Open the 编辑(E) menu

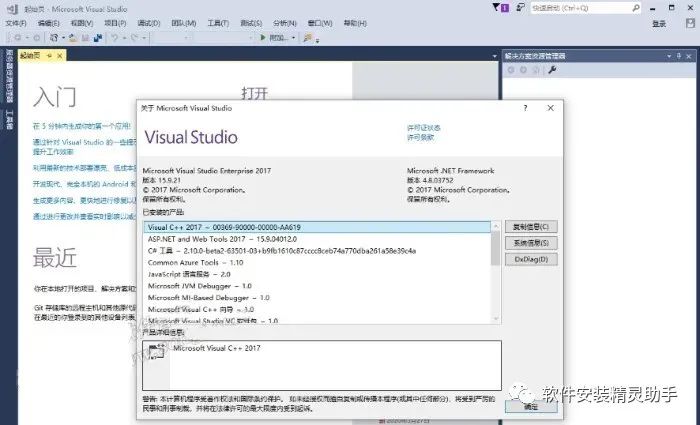click(48, 23)
